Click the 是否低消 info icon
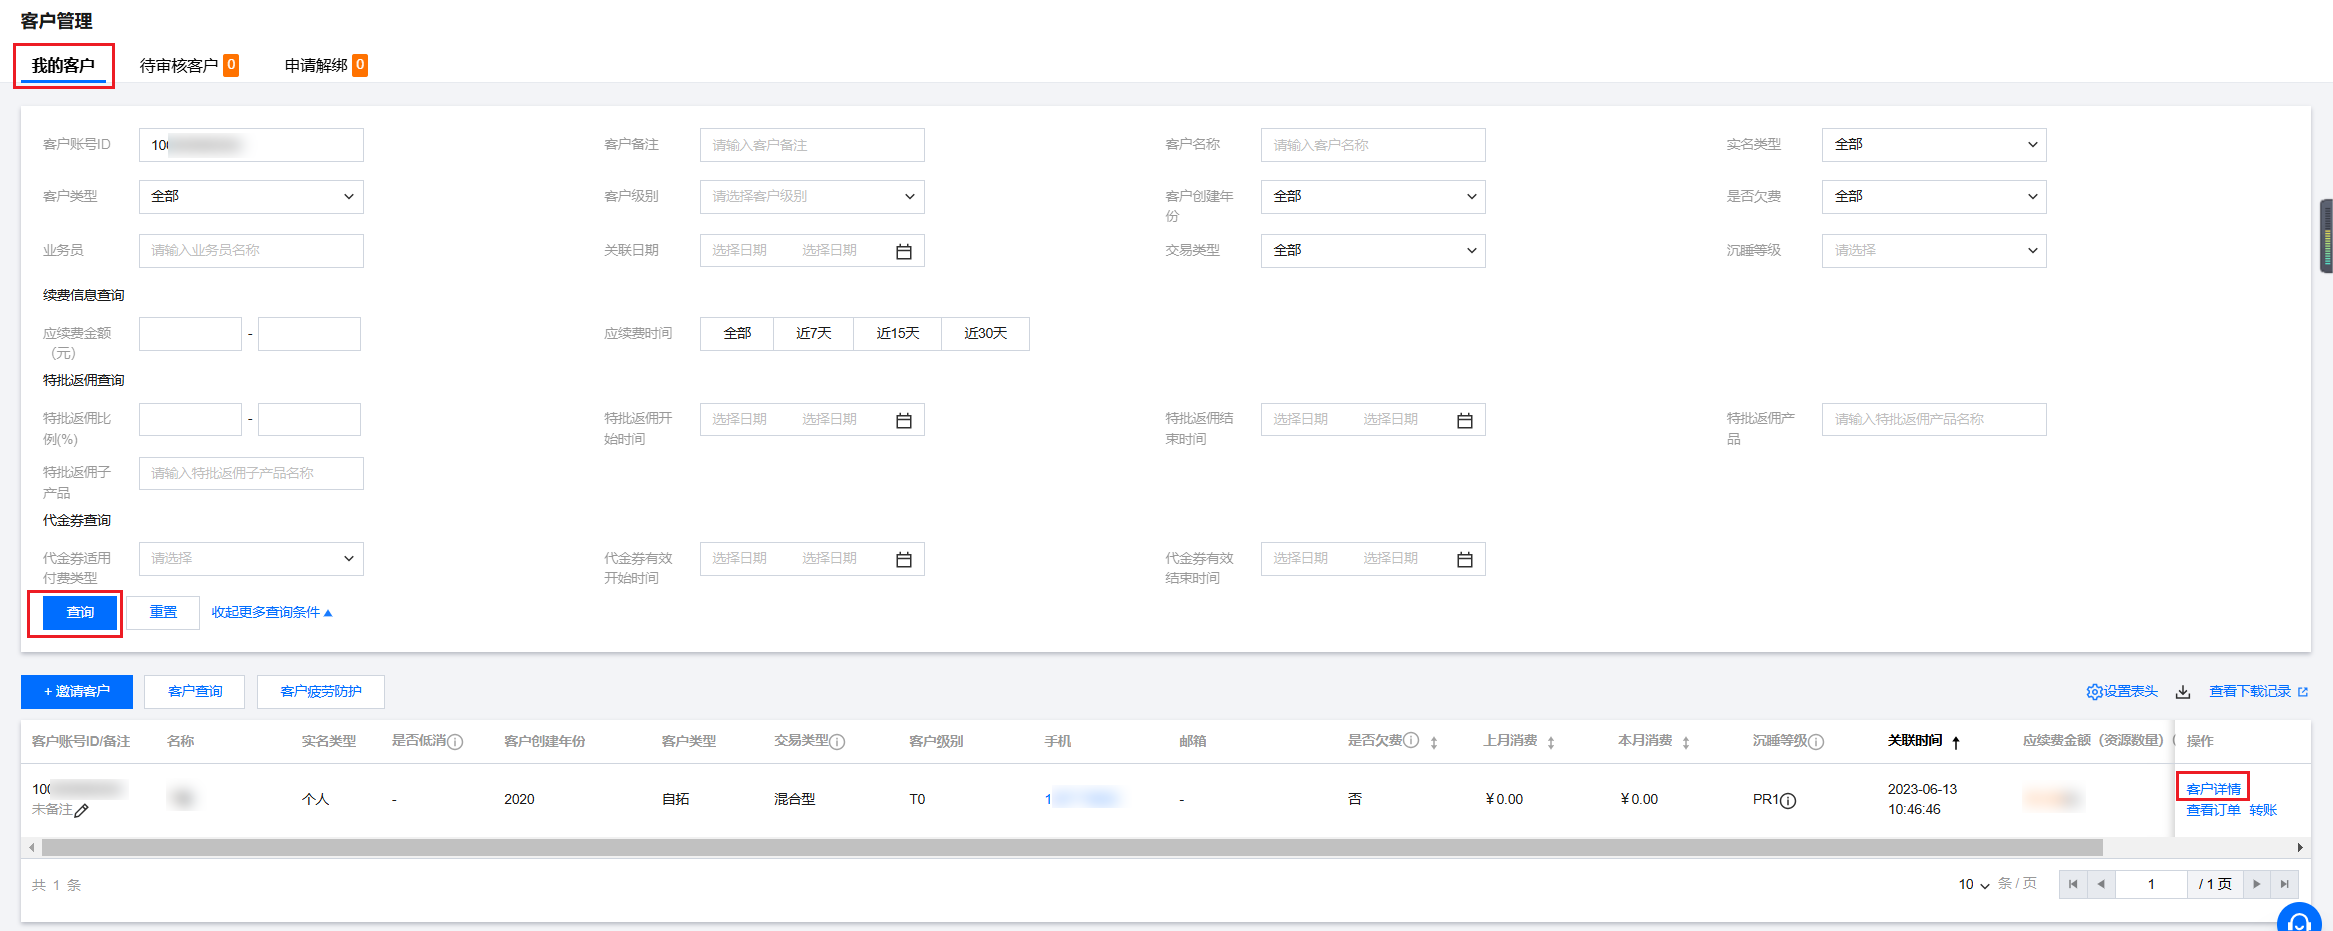The image size is (2333, 931). (x=455, y=742)
